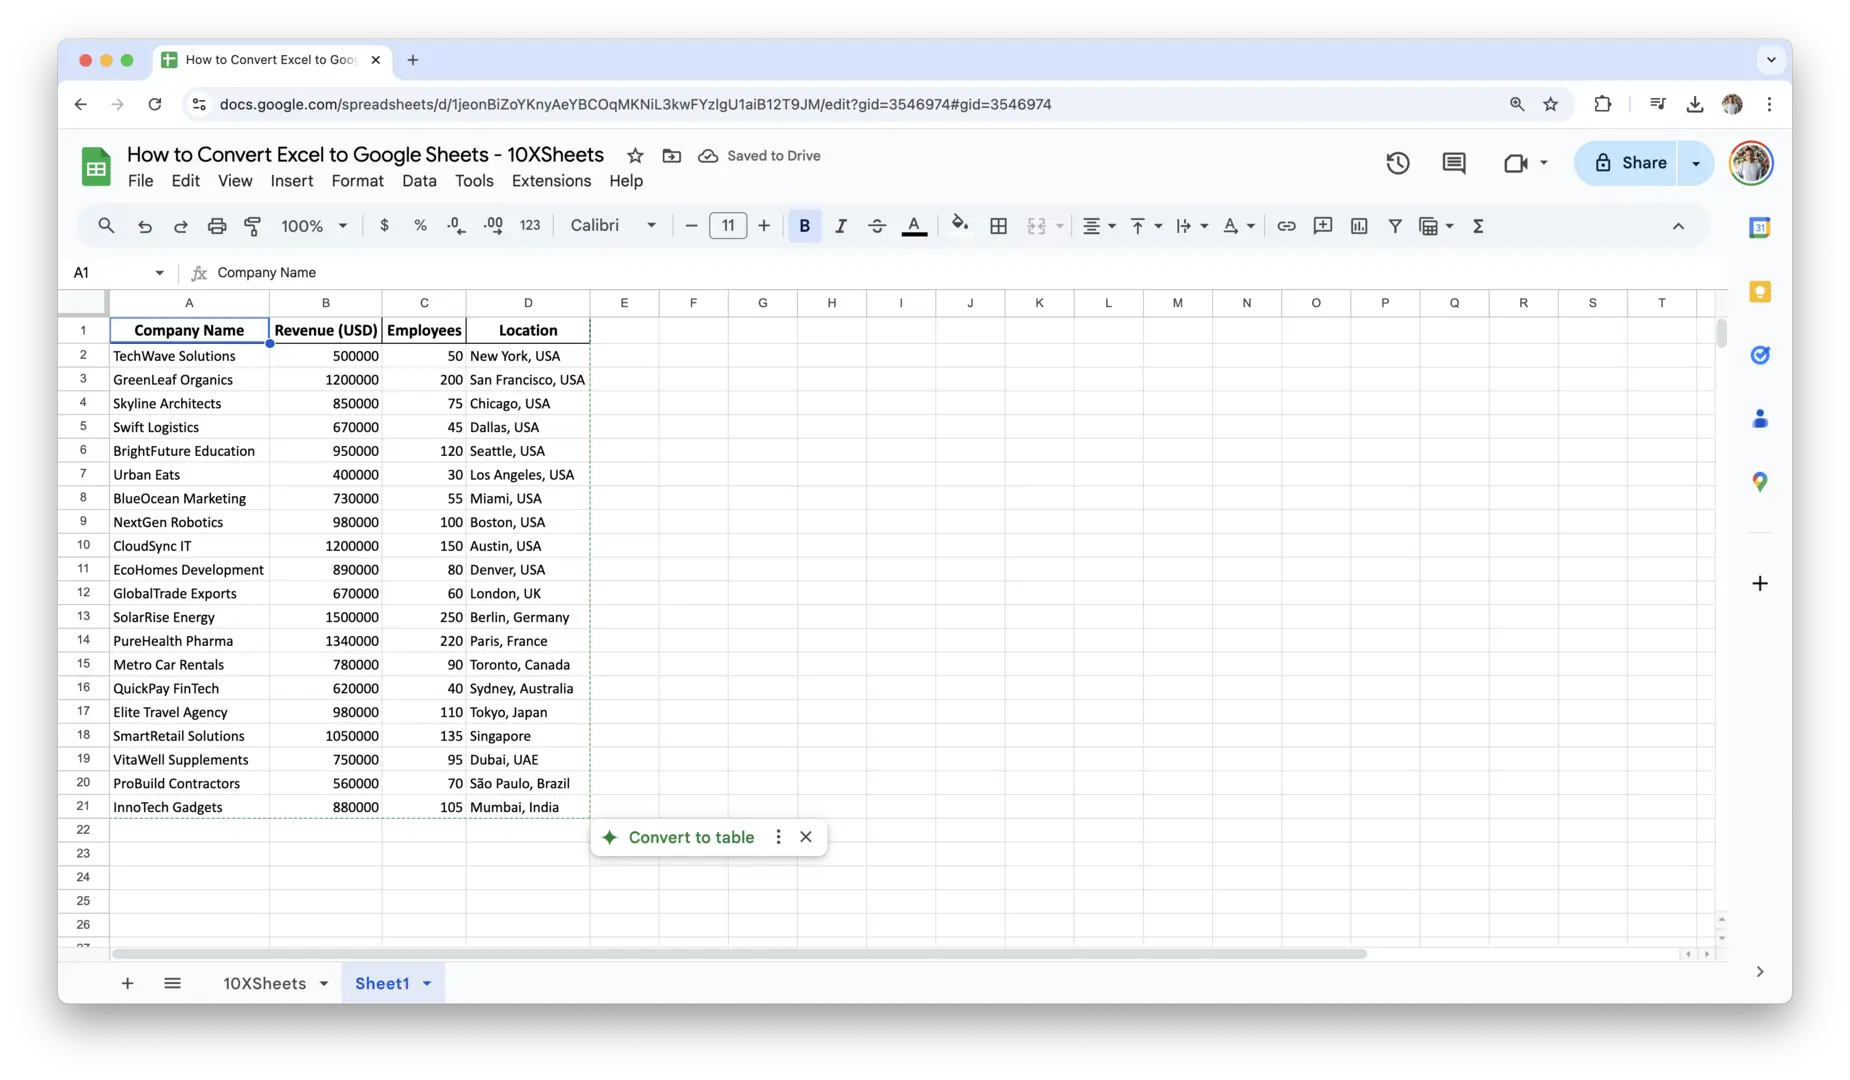Open the fill color picker
Viewport: 1850px width, 1080px height.
[959, 226]
